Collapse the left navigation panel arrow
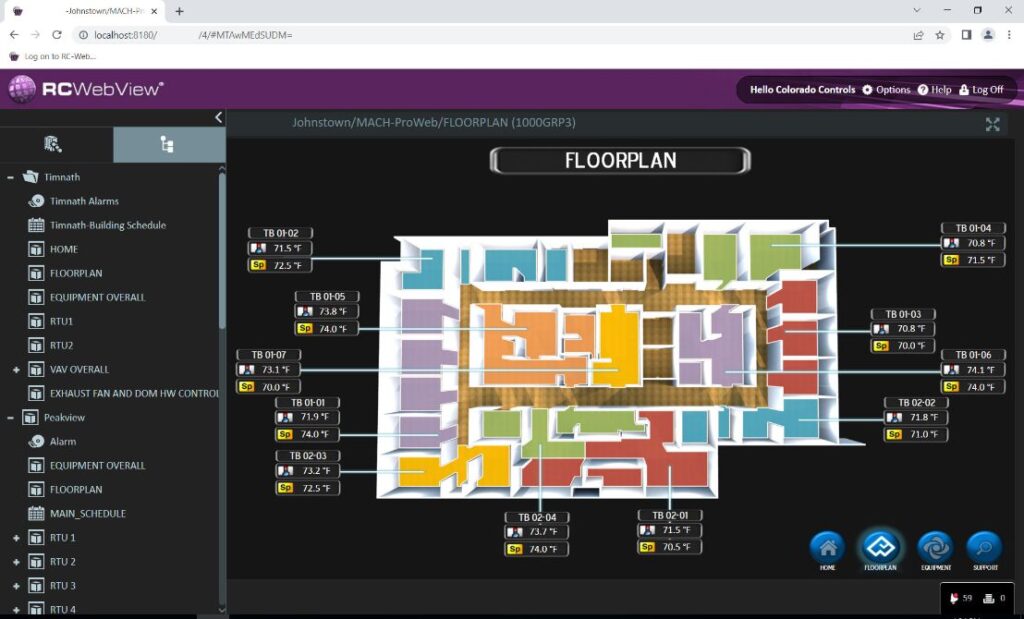Screen dimensions: 1024x619 (219, 117)
